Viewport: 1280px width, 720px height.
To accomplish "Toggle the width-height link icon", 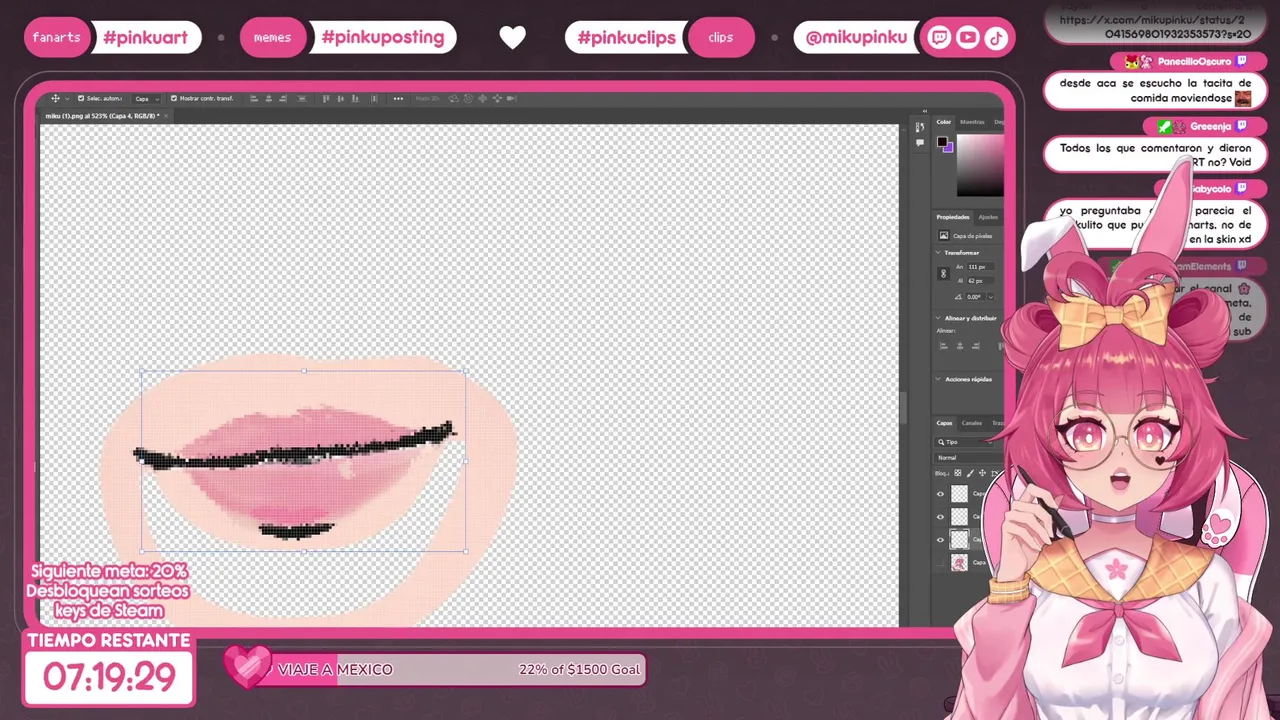I will [x=943, y=273].
